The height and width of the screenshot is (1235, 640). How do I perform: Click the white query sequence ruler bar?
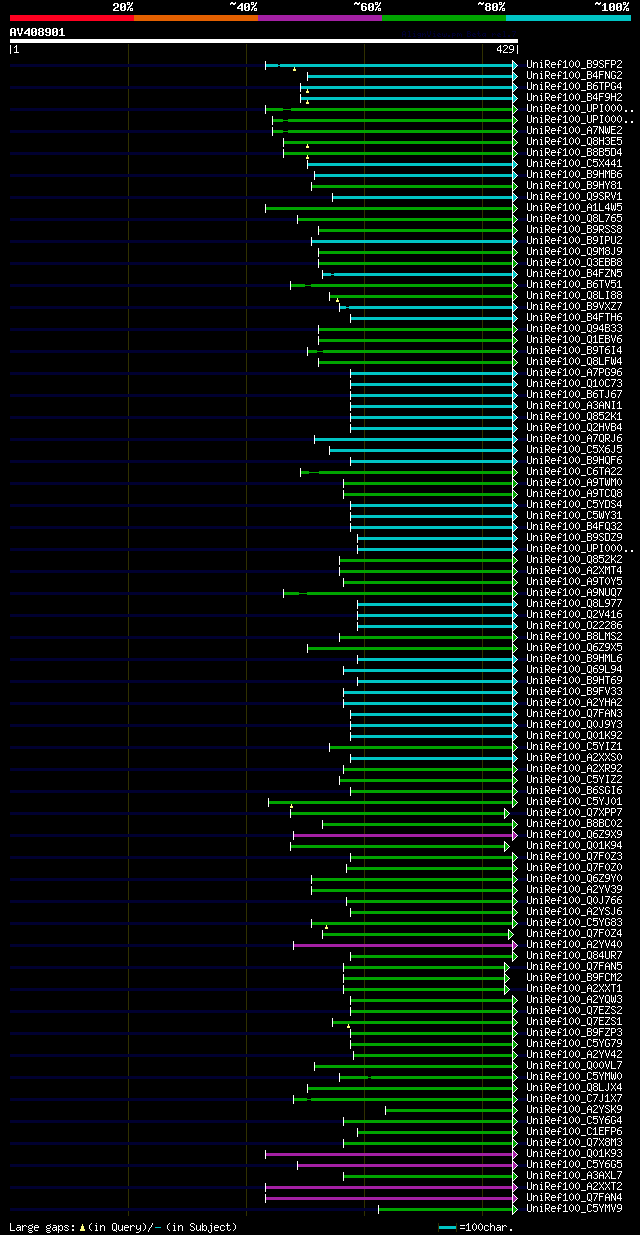(x=263, y=41)
